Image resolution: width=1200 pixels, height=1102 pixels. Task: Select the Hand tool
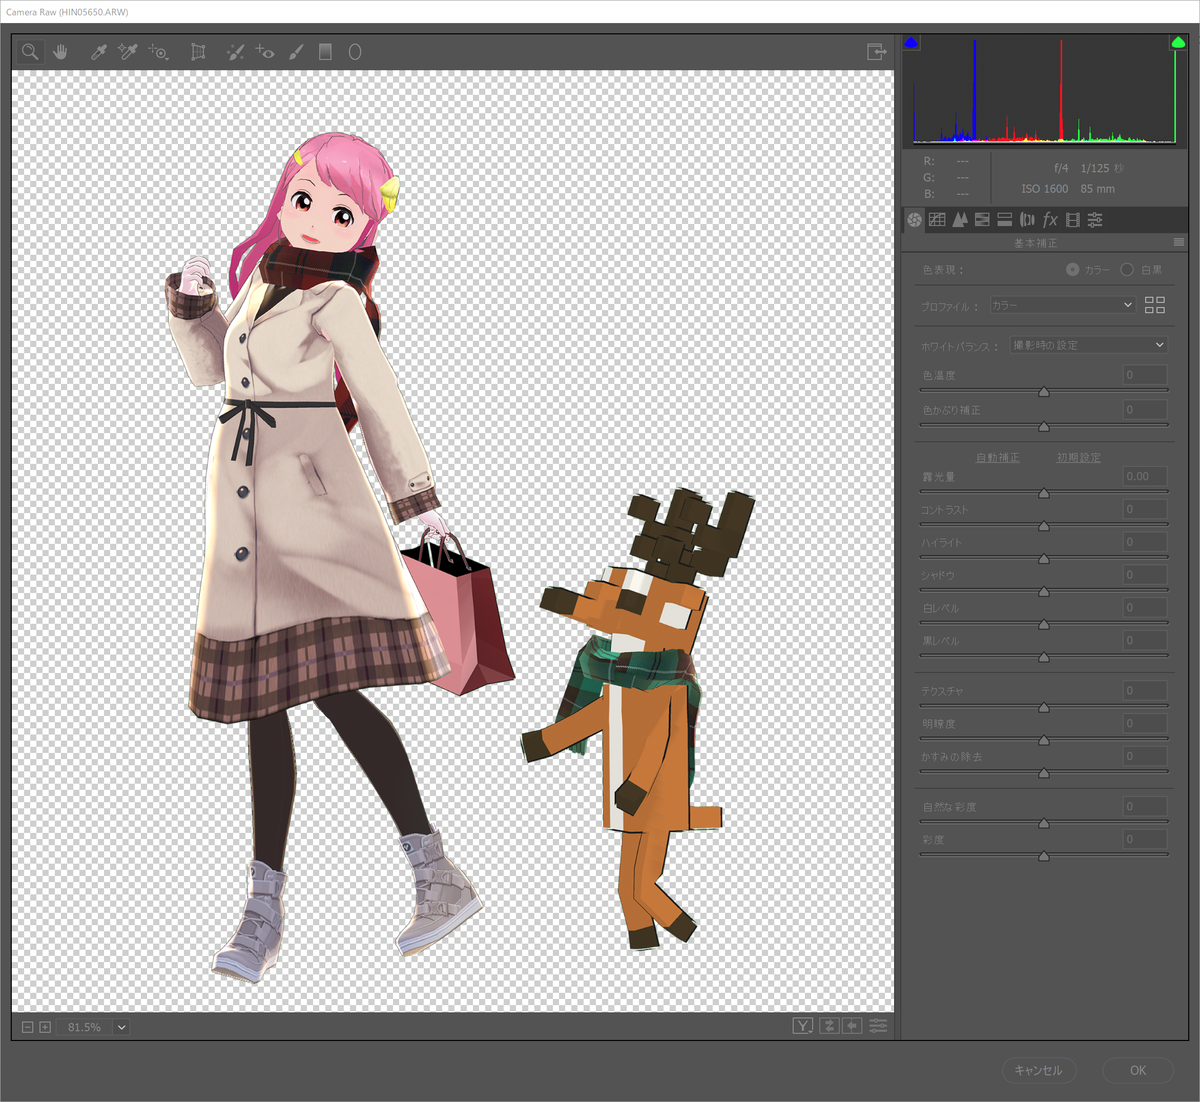60,52
